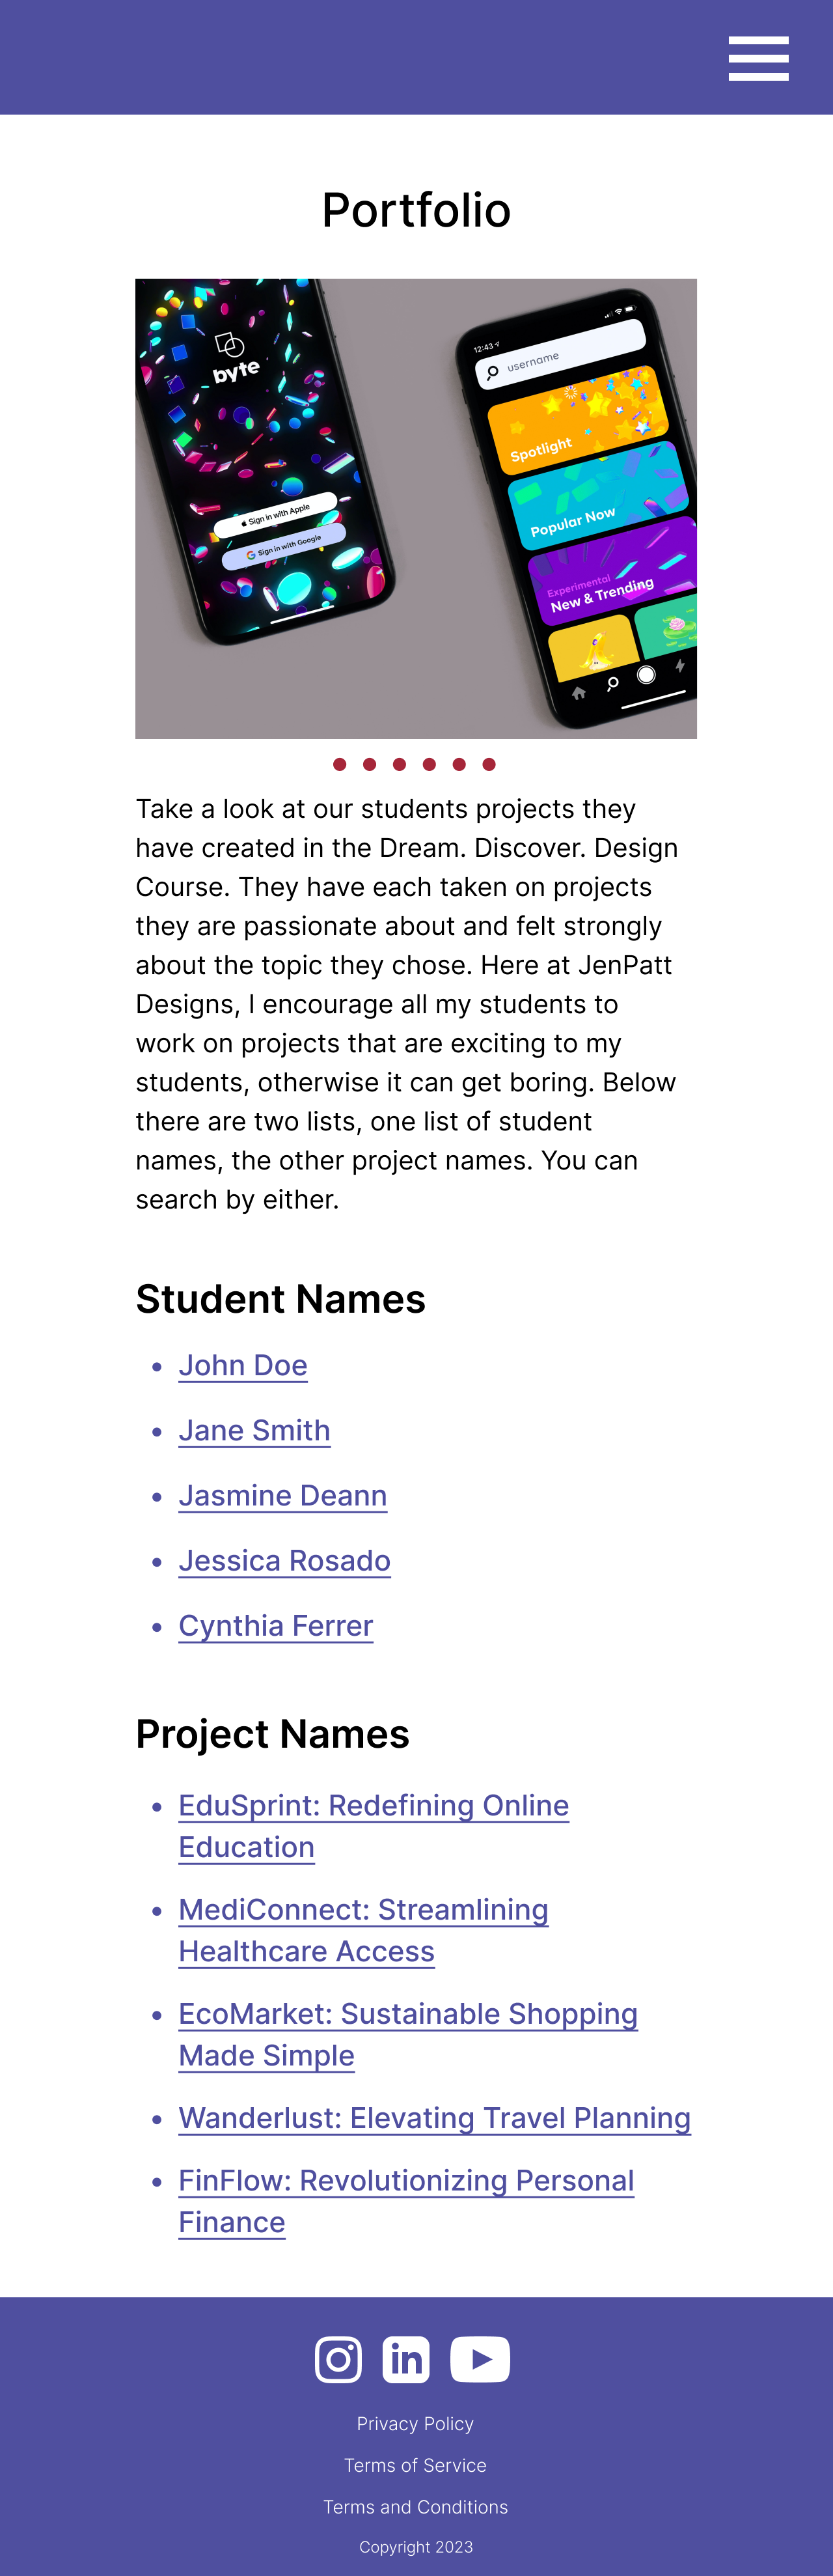The height and width of the screenshot is (2576, 833).
Task: View Jessica Rosado's profile link
Action: (285, 1561)
